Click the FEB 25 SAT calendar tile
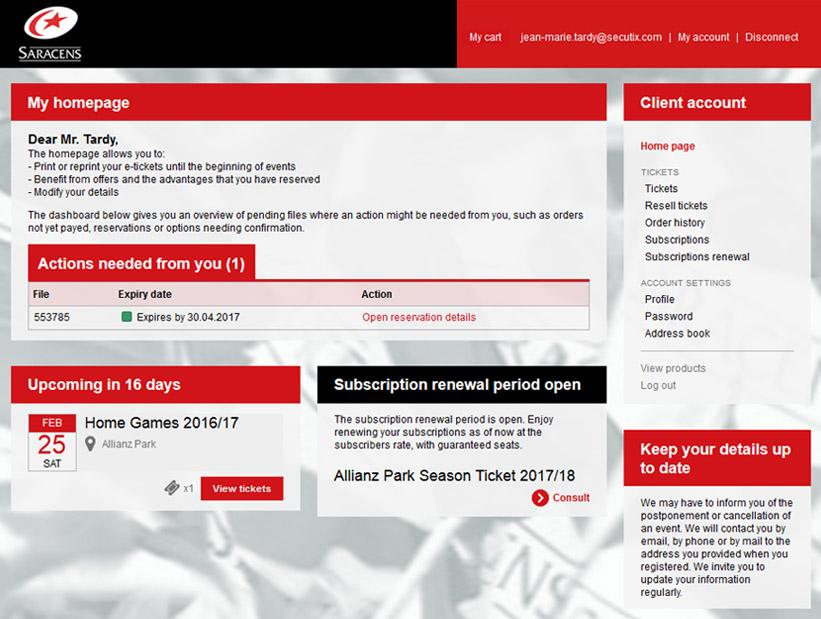Screen dimensions: 821x619 (52, 443)
